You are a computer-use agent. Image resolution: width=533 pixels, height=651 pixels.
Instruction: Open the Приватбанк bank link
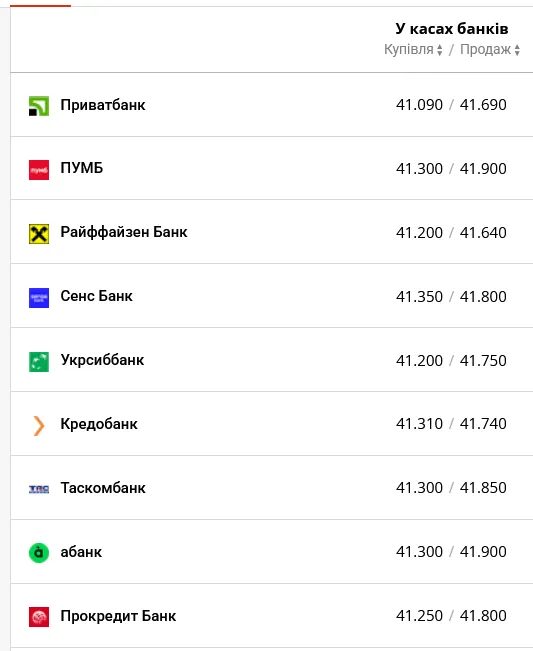click(x=103, y=105)
